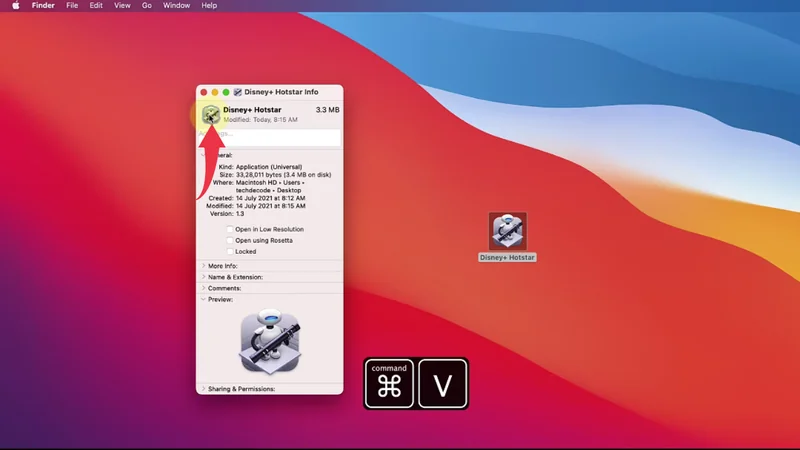The image size is (800, 450).
Task: Open the Apple menu
Action: tap(16, 6)
